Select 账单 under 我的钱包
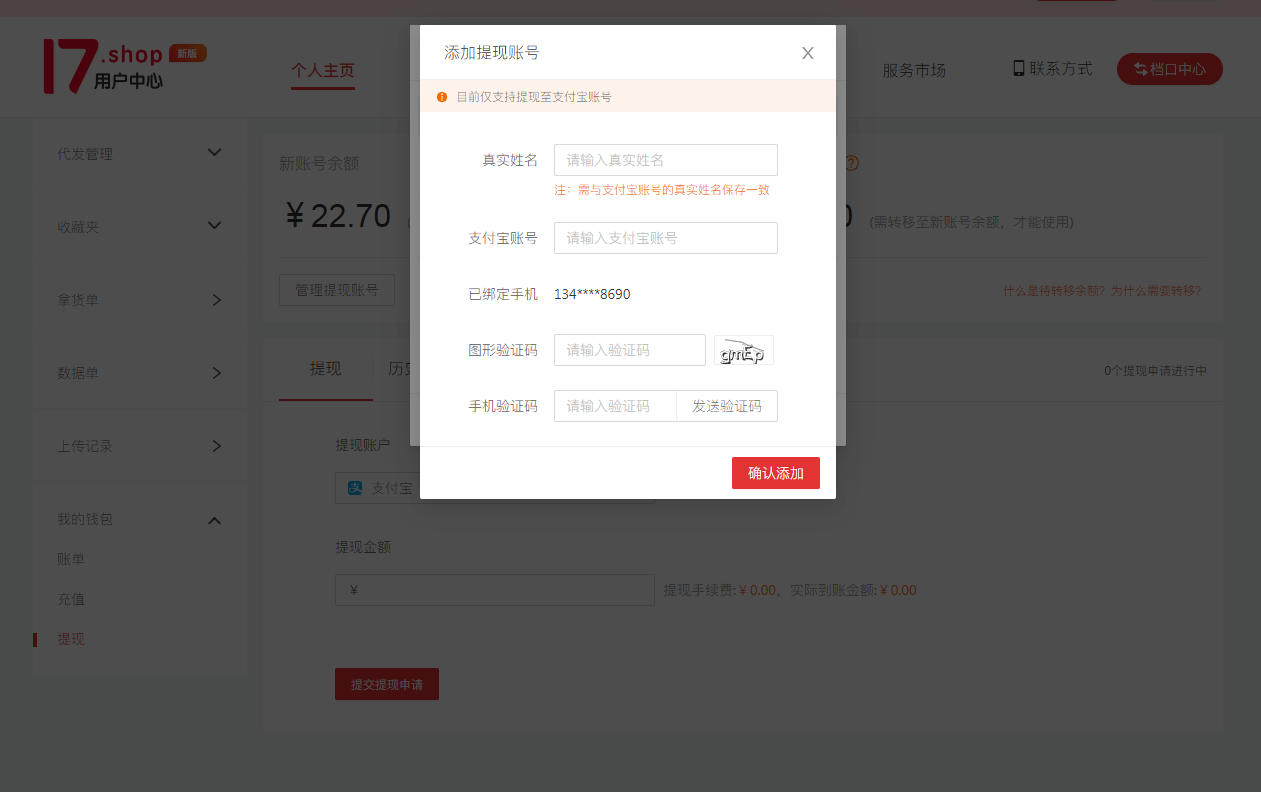1261x792 pixels. click(69, 559)
